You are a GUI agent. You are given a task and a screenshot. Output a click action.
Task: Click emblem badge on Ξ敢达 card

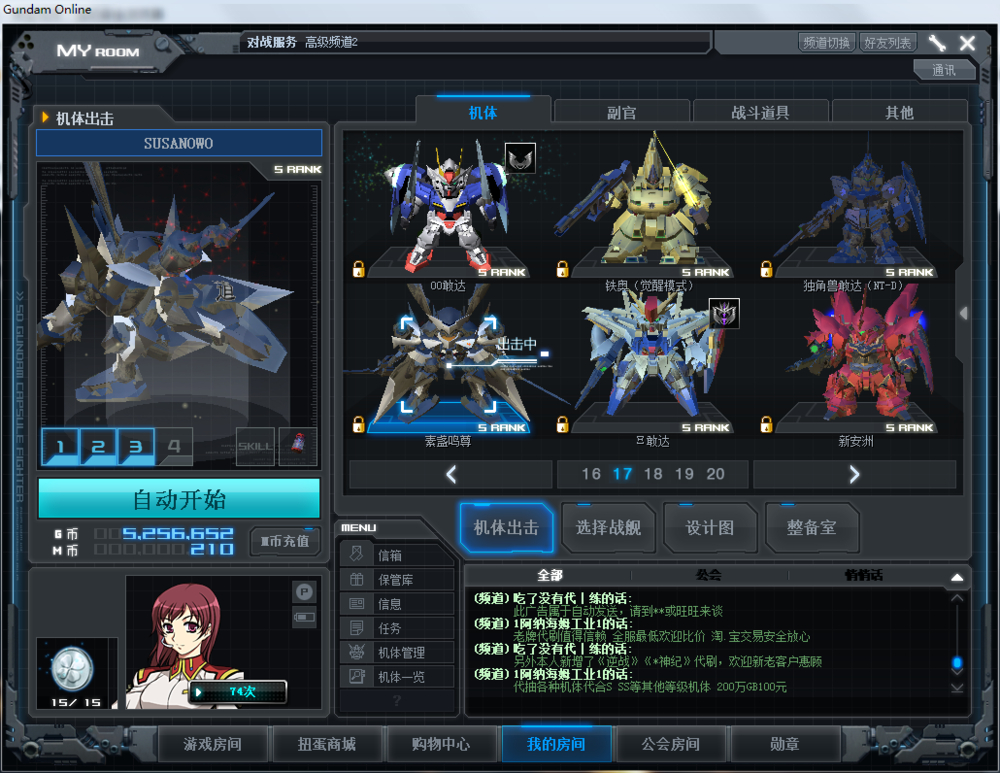(x=724, y=313)
